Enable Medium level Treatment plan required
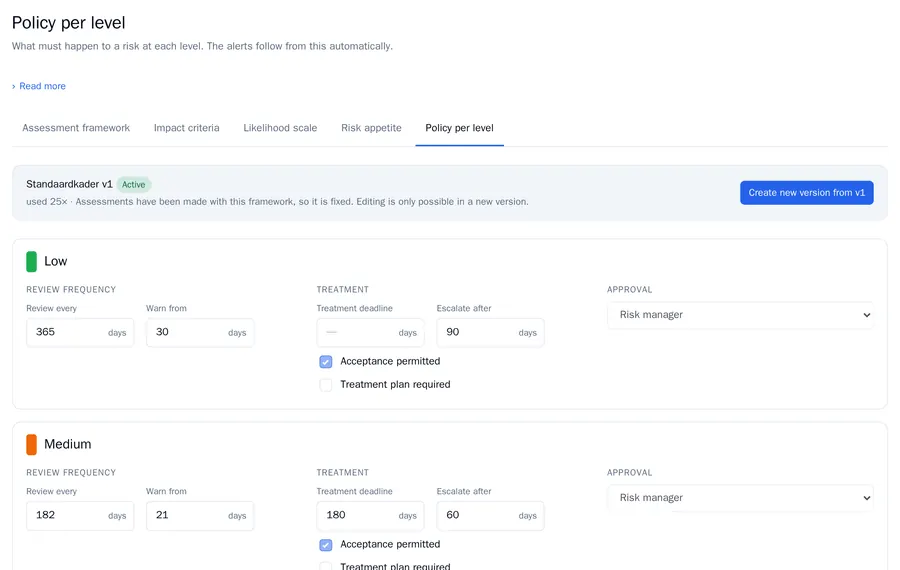 coord(325,566)
